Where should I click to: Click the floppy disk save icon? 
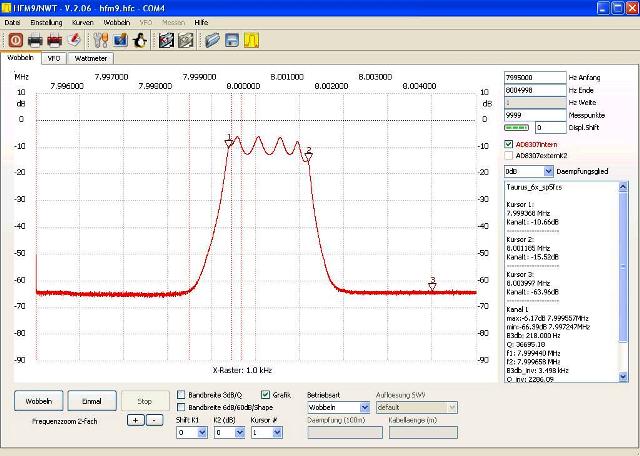pos(232,40)
